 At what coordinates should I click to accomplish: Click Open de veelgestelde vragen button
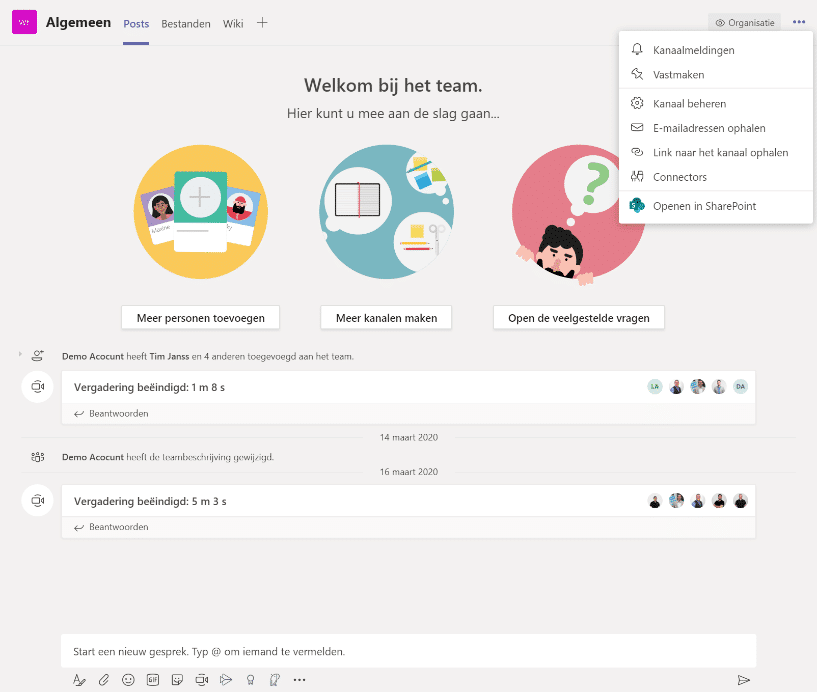click(579, 318)
